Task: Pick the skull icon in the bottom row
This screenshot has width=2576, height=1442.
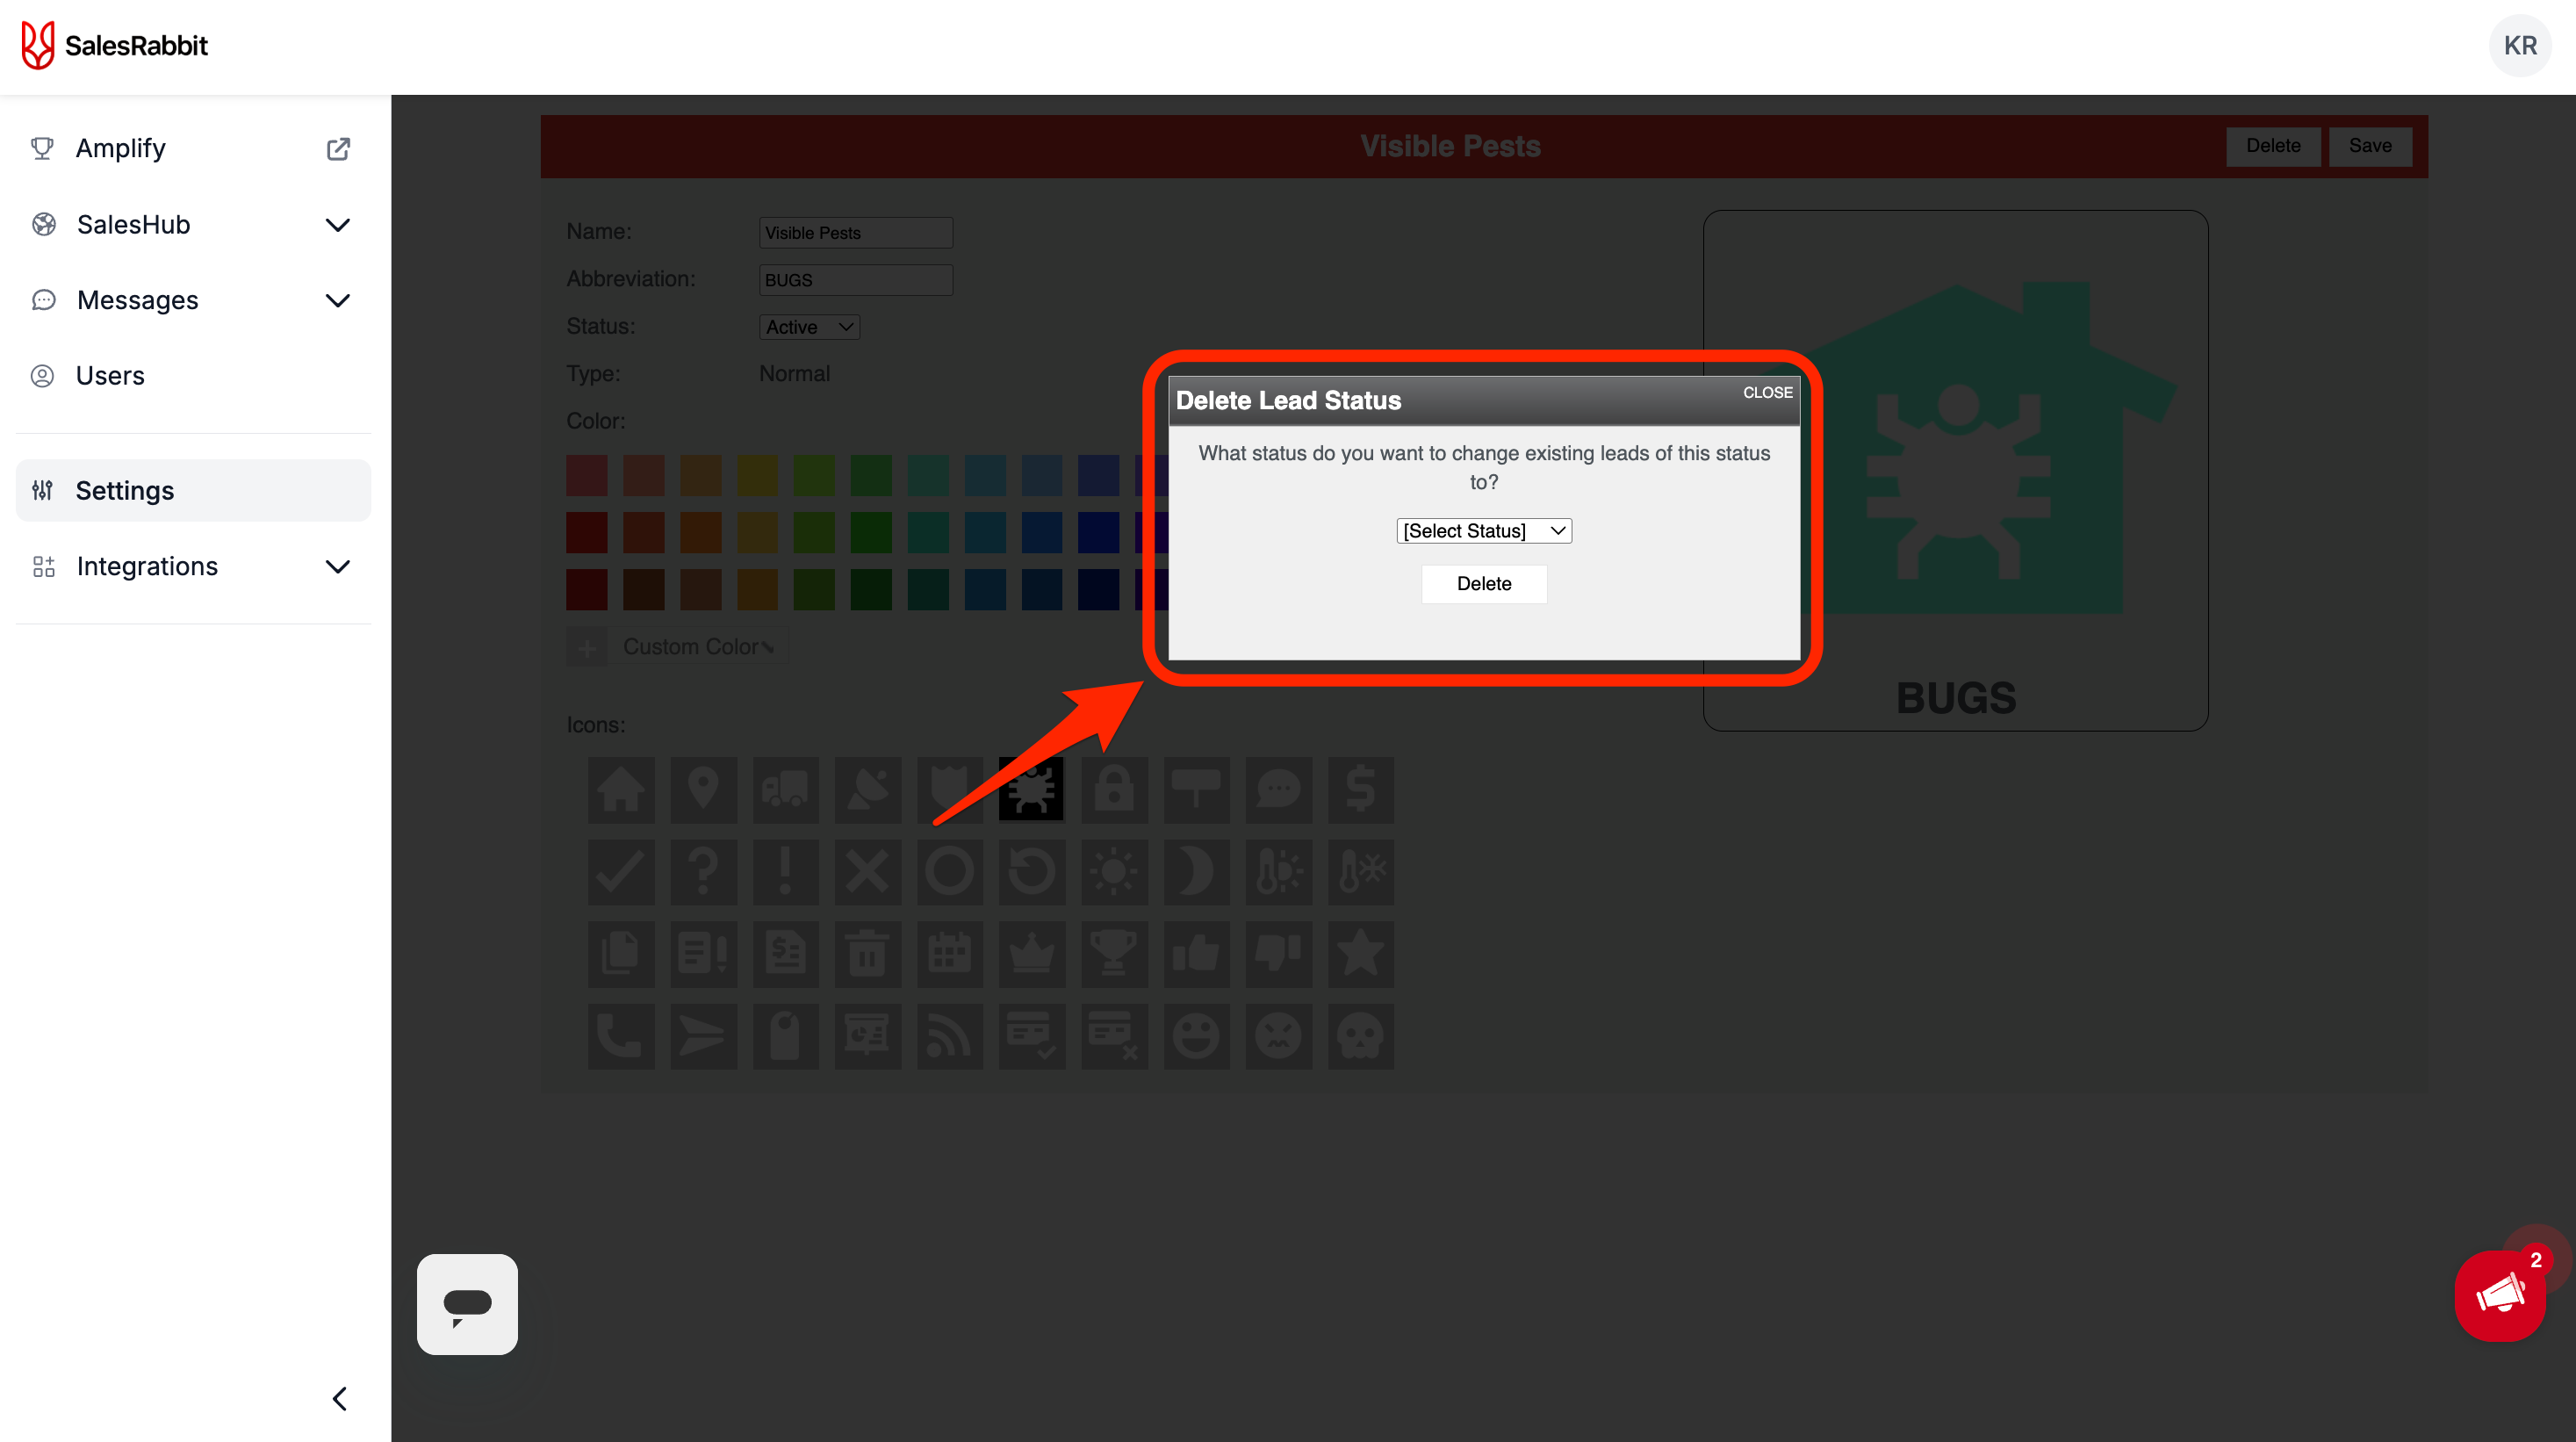Action: coord(1360,1036)
